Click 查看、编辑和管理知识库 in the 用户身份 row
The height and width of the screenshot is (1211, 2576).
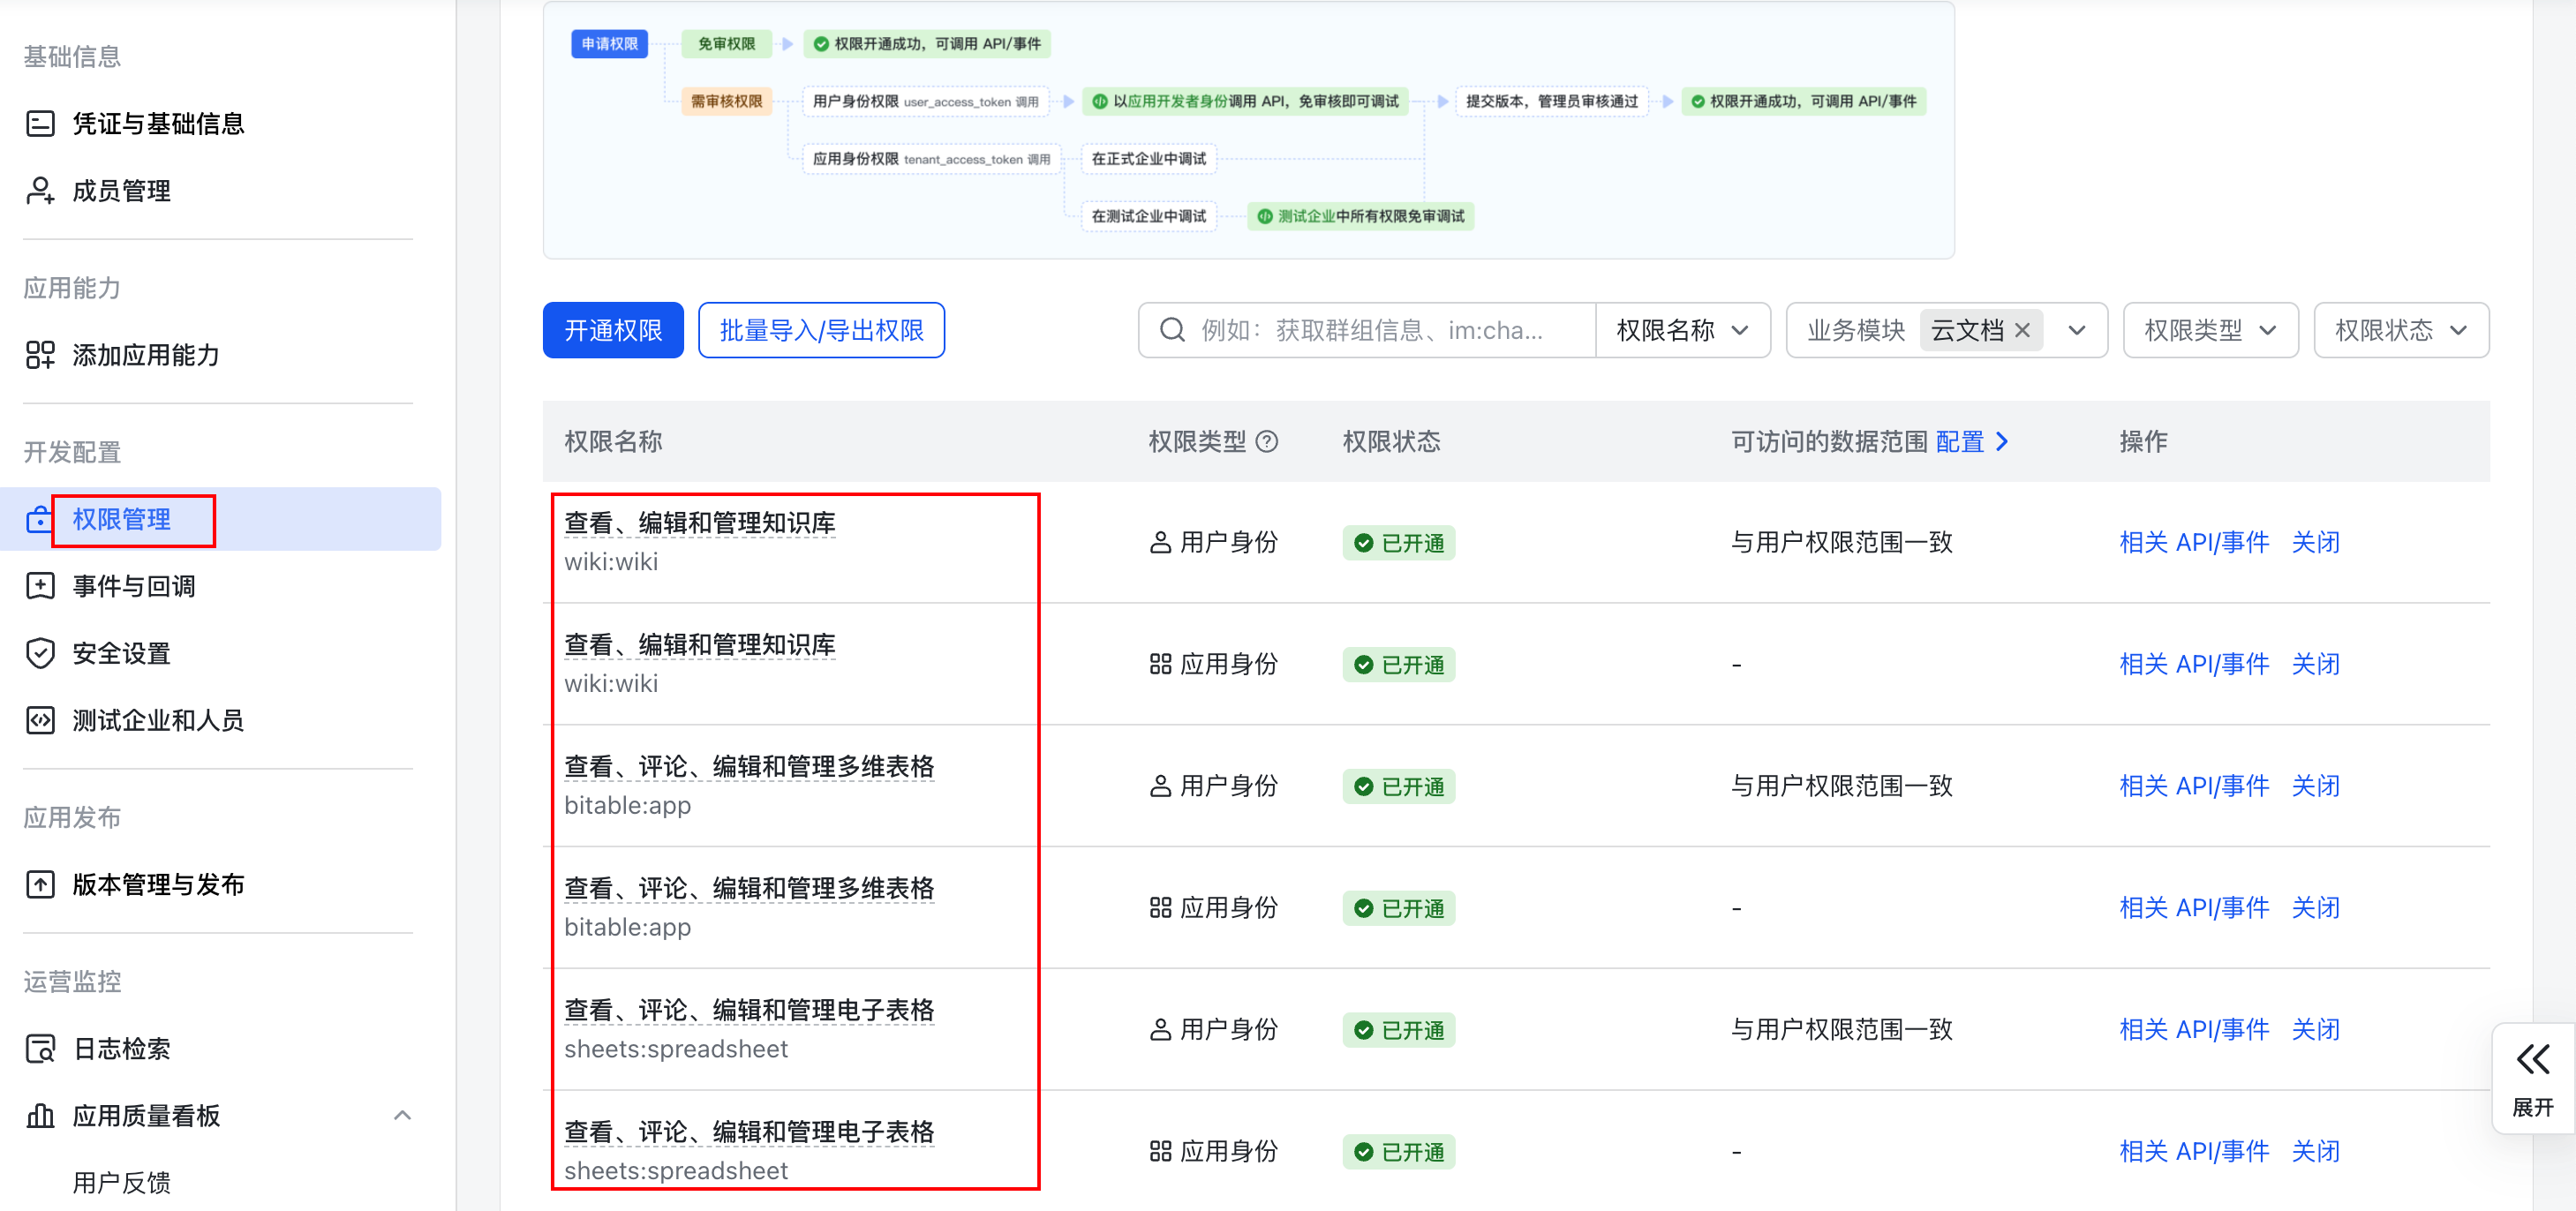tap(700, 523)
